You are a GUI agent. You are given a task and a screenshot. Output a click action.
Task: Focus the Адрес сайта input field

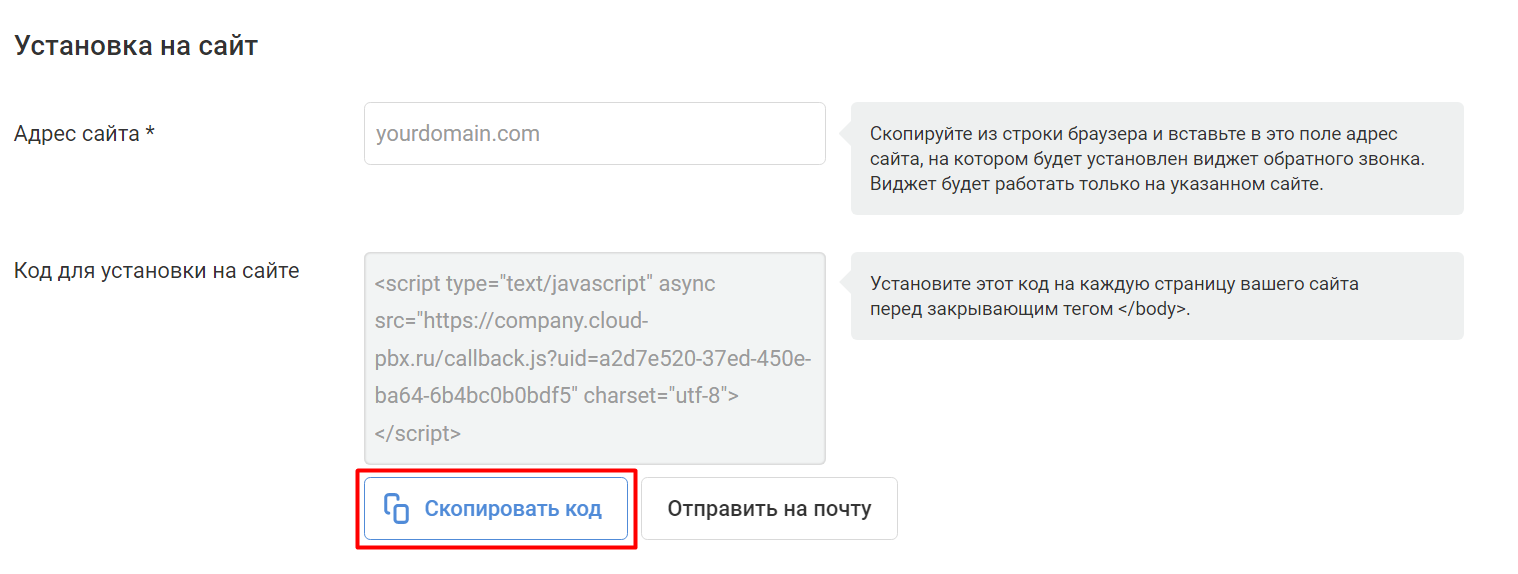[595, 133]
